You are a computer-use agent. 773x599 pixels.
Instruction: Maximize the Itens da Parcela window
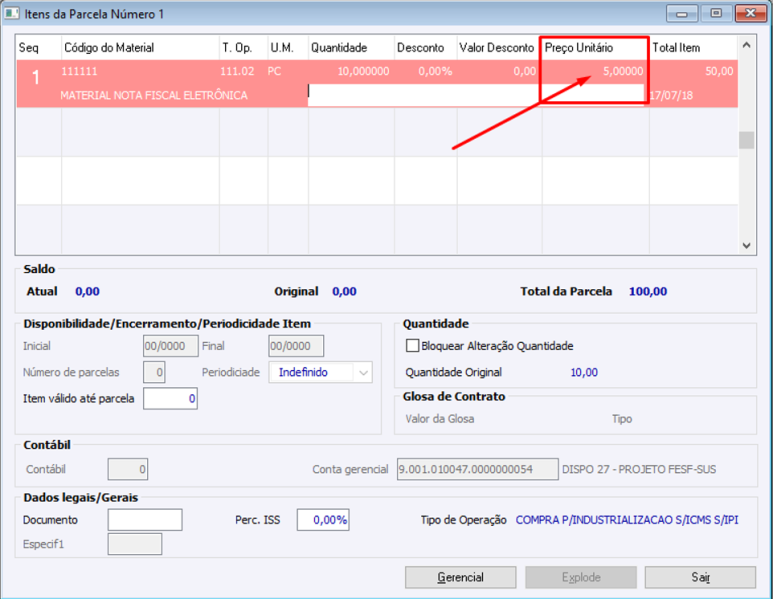(x=716, y=13)
